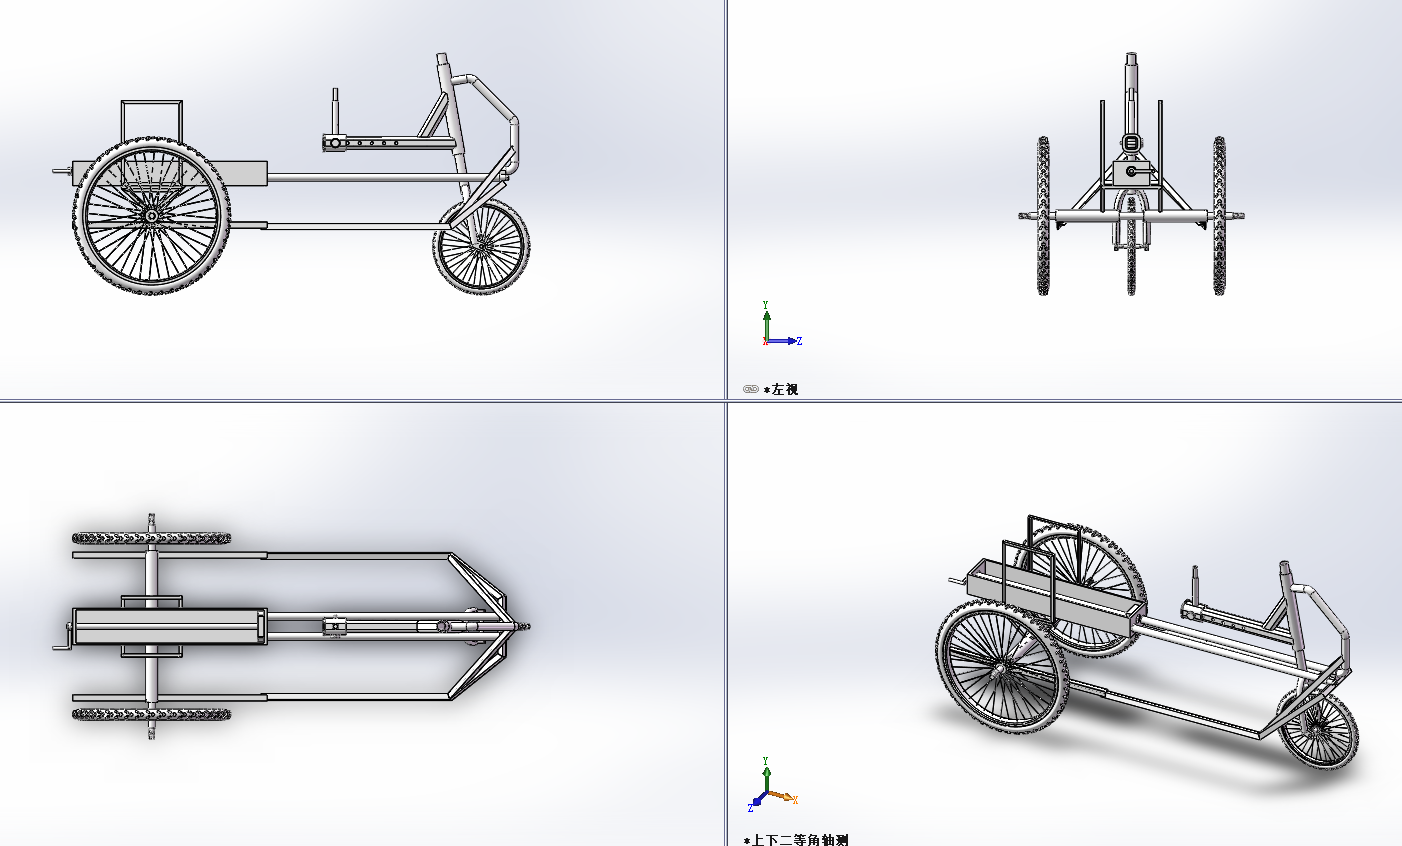Click the view link icon beside 左视

[x=751, y=389]
